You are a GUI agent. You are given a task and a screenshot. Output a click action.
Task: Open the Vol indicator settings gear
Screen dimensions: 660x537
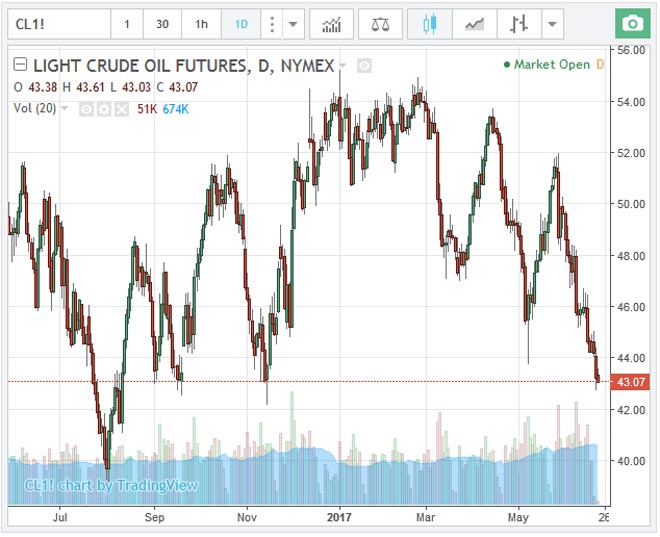(x=102, y=107)
